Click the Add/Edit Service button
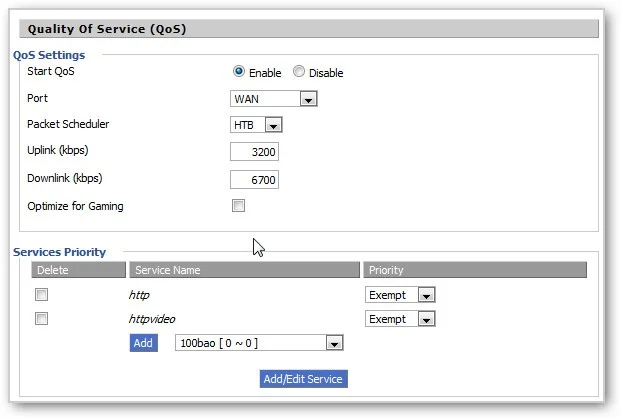621x419 pixels. (303, 379)
